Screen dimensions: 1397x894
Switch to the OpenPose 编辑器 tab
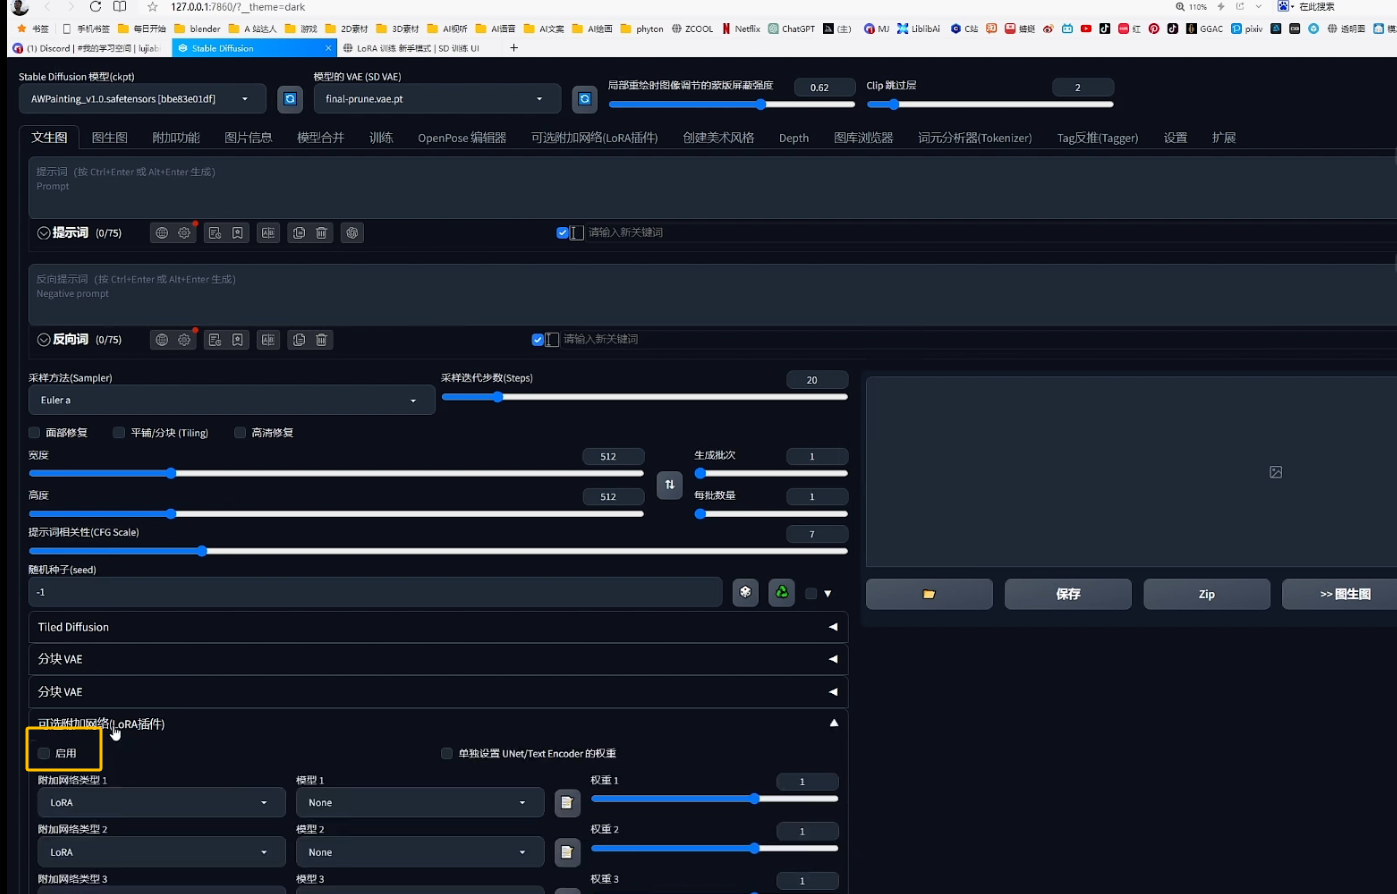[x=462, y=138]
